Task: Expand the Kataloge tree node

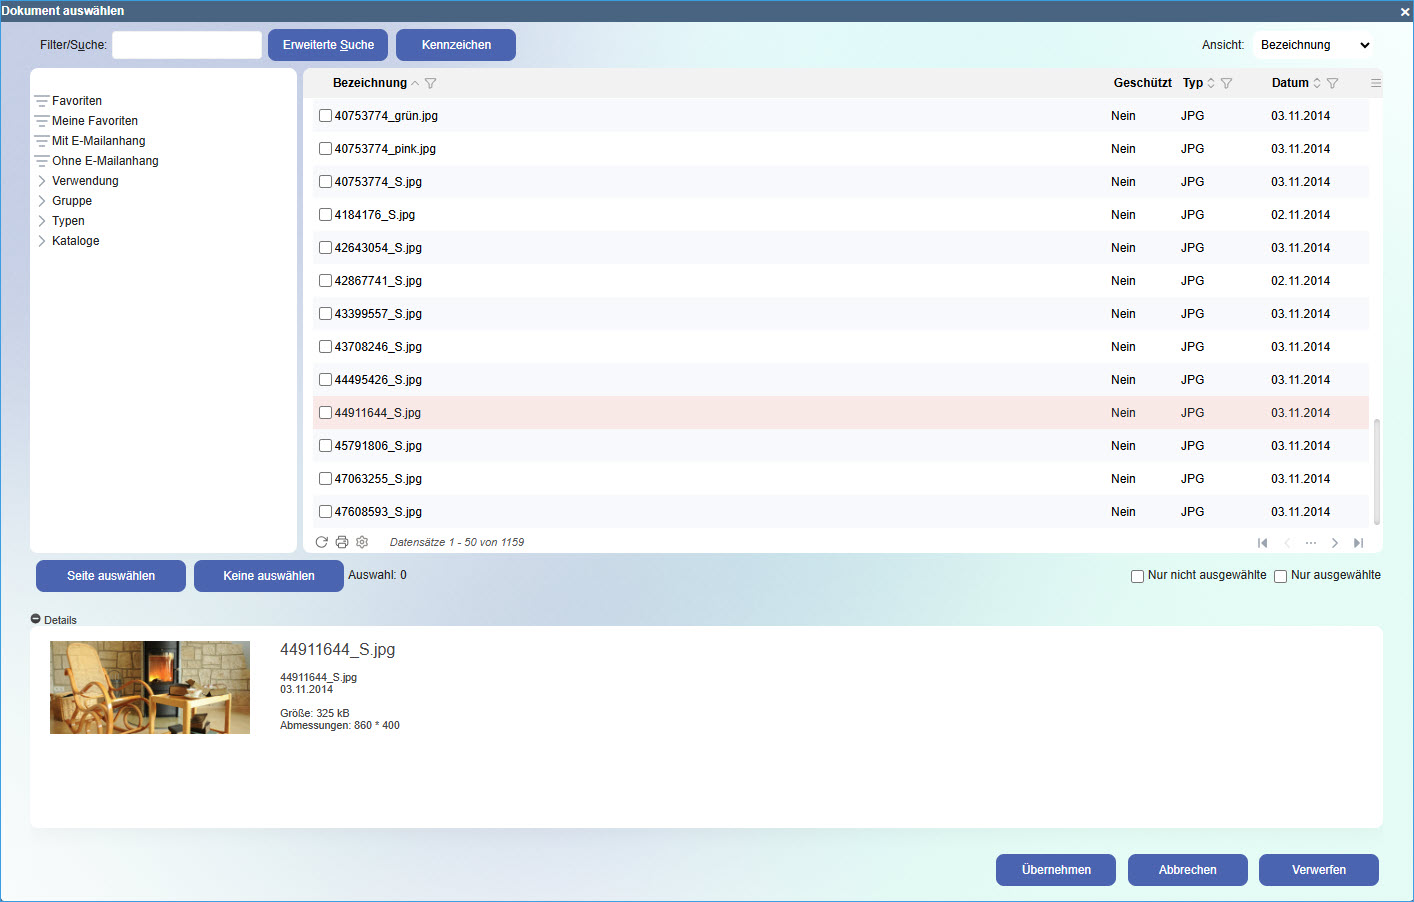Action: tap(42, 241)
